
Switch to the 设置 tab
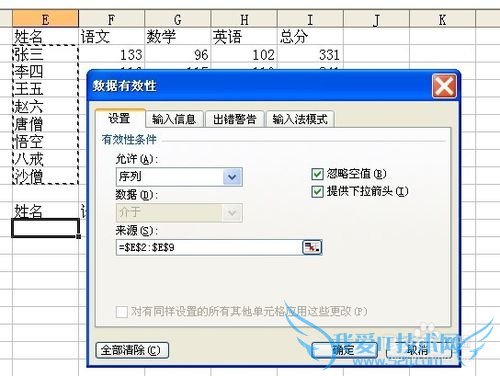click(x=119, y=118)
